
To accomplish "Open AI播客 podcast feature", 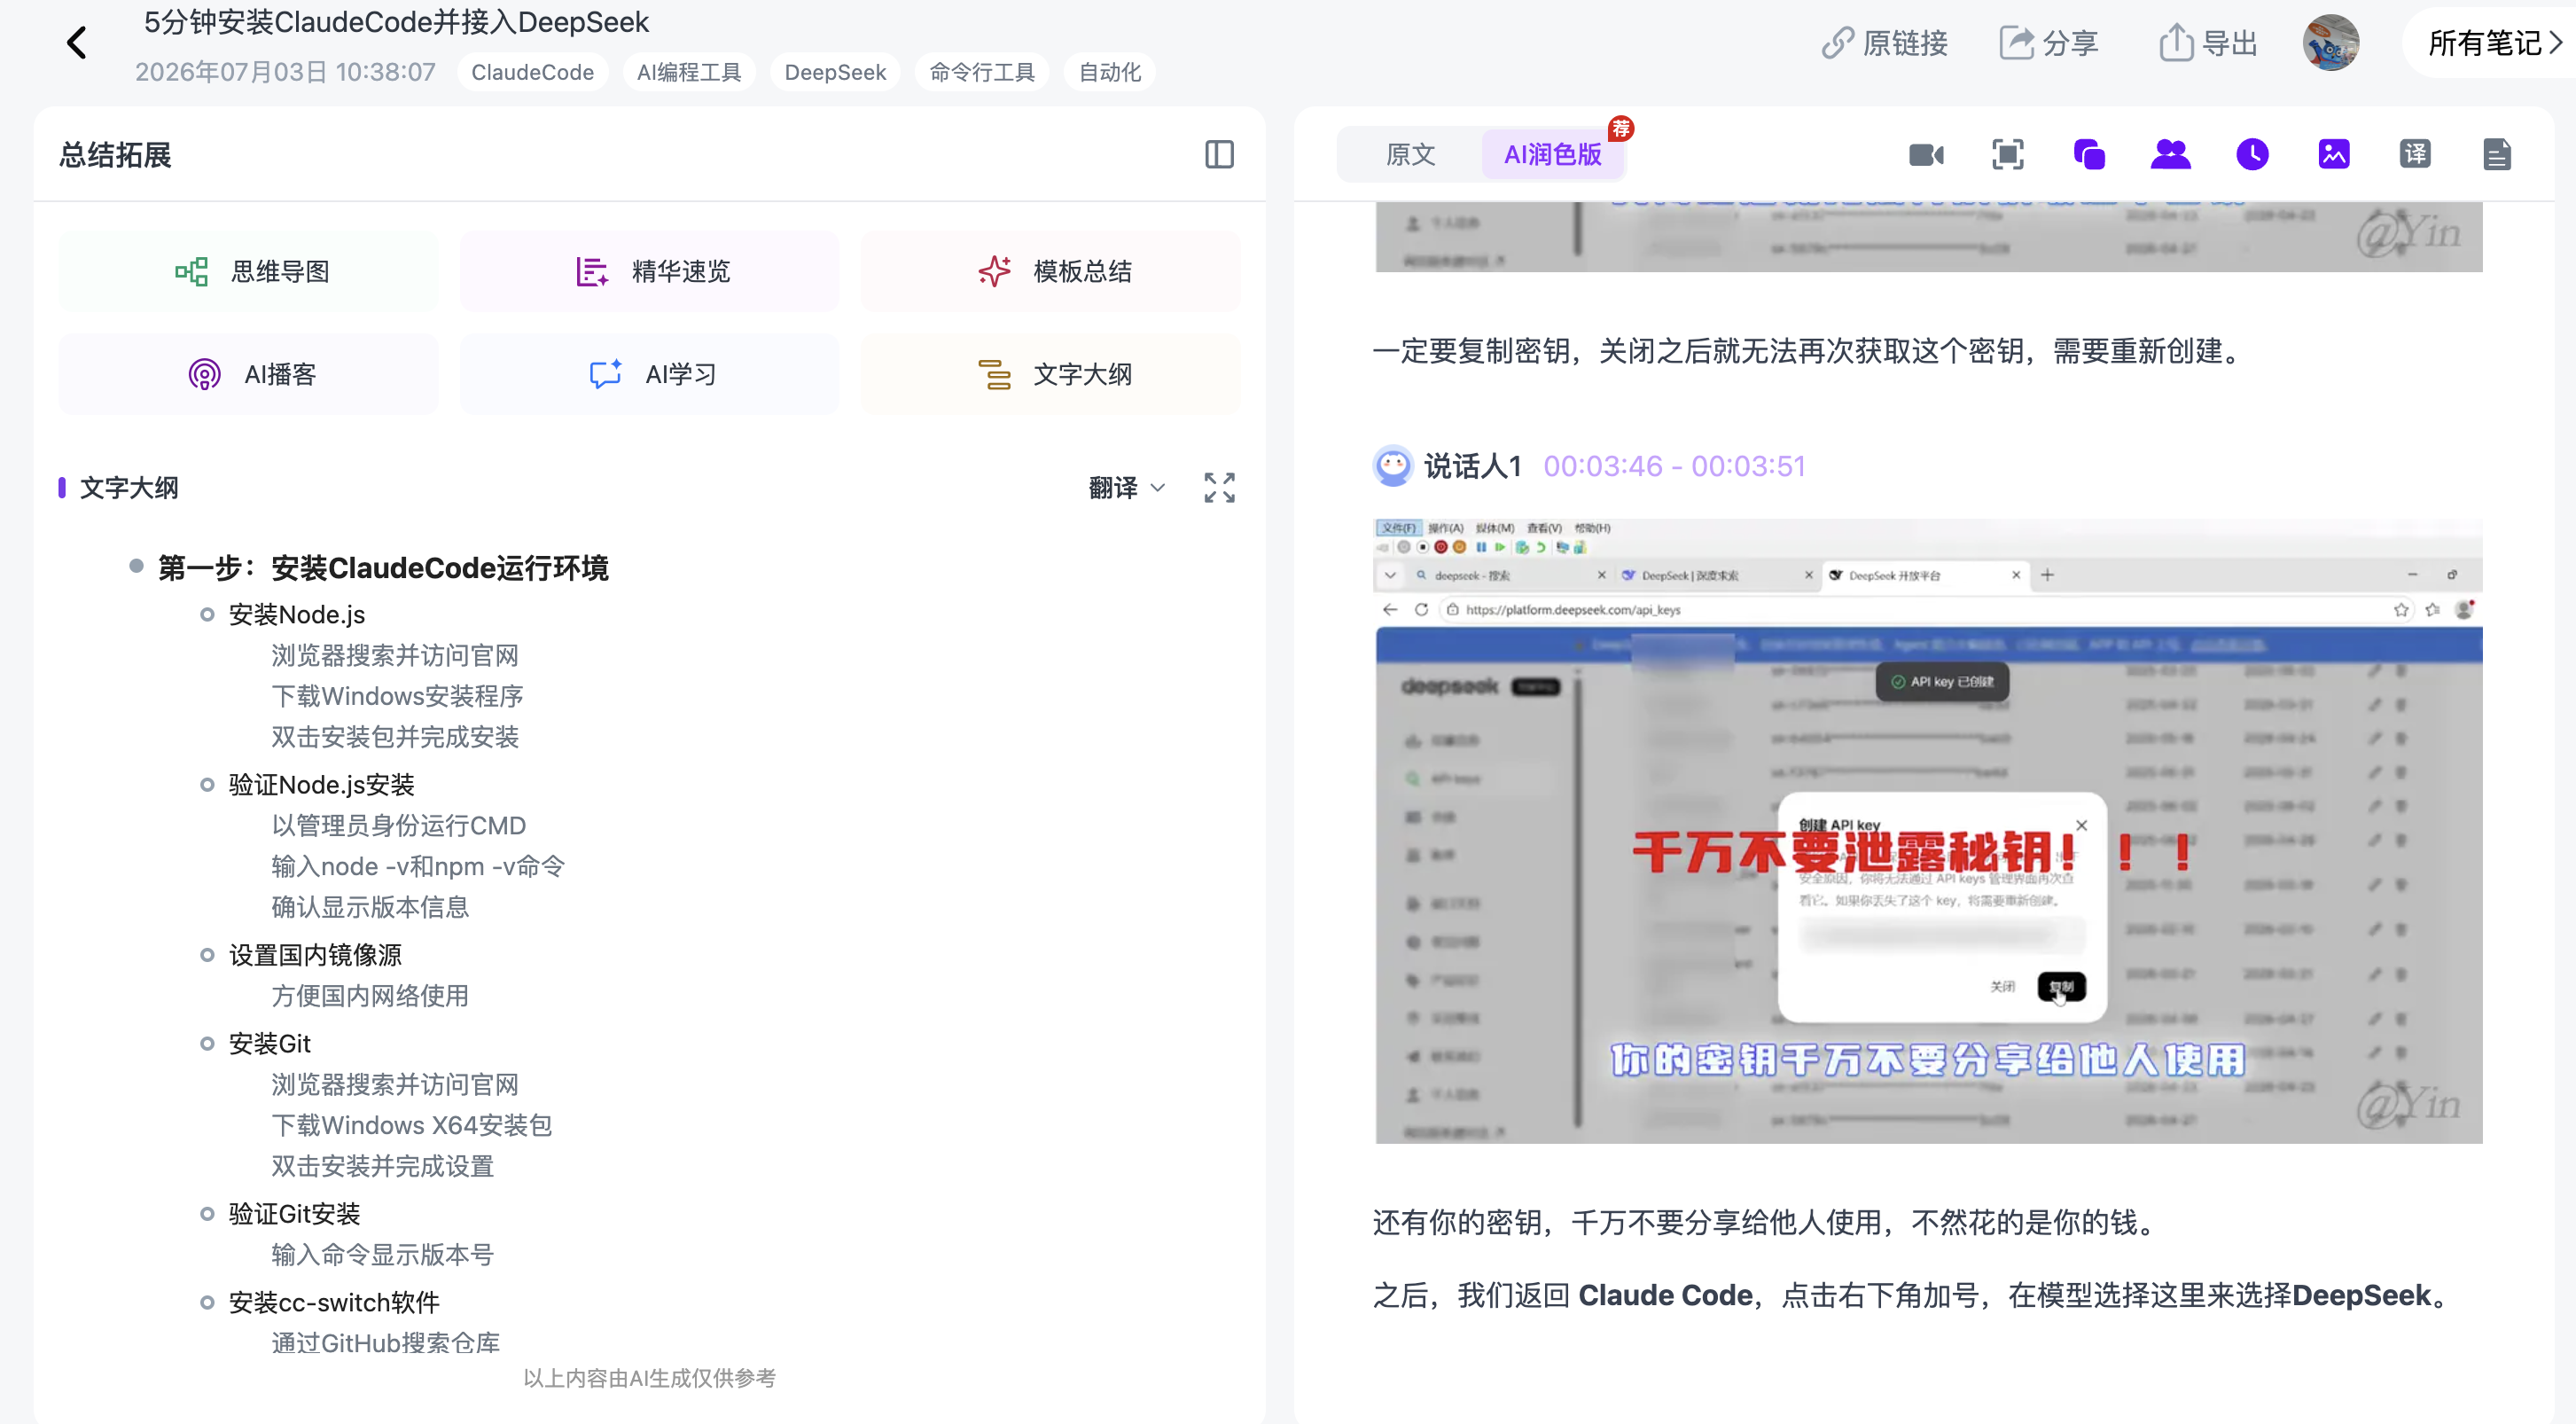I will coord(248,374).
